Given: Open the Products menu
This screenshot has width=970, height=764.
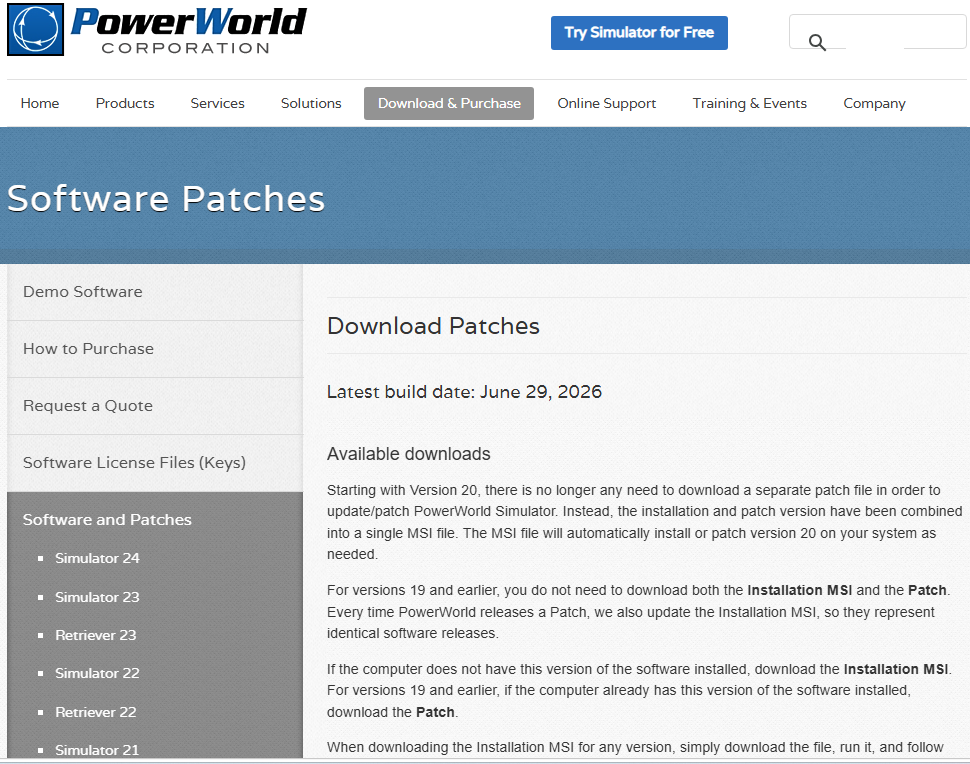Looking at the screenshot, I should 125,103.
